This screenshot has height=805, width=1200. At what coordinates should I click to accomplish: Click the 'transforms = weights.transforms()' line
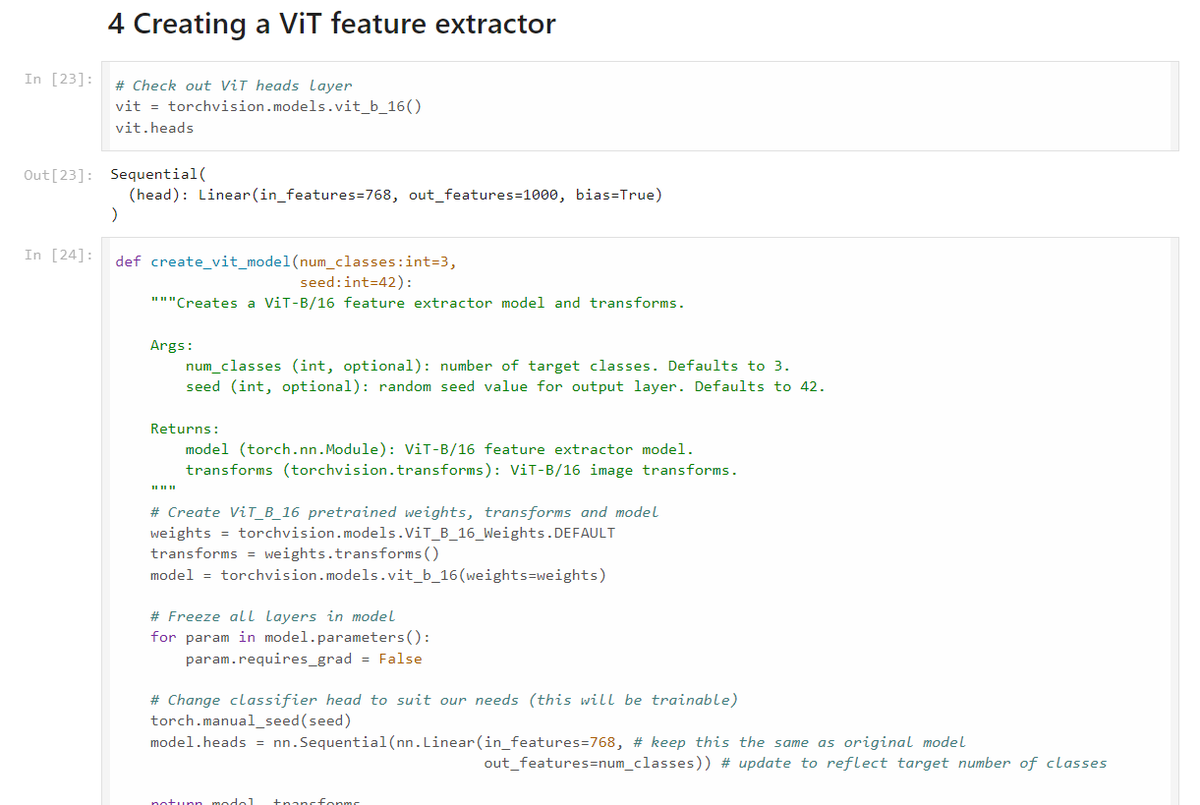[295, 554]
